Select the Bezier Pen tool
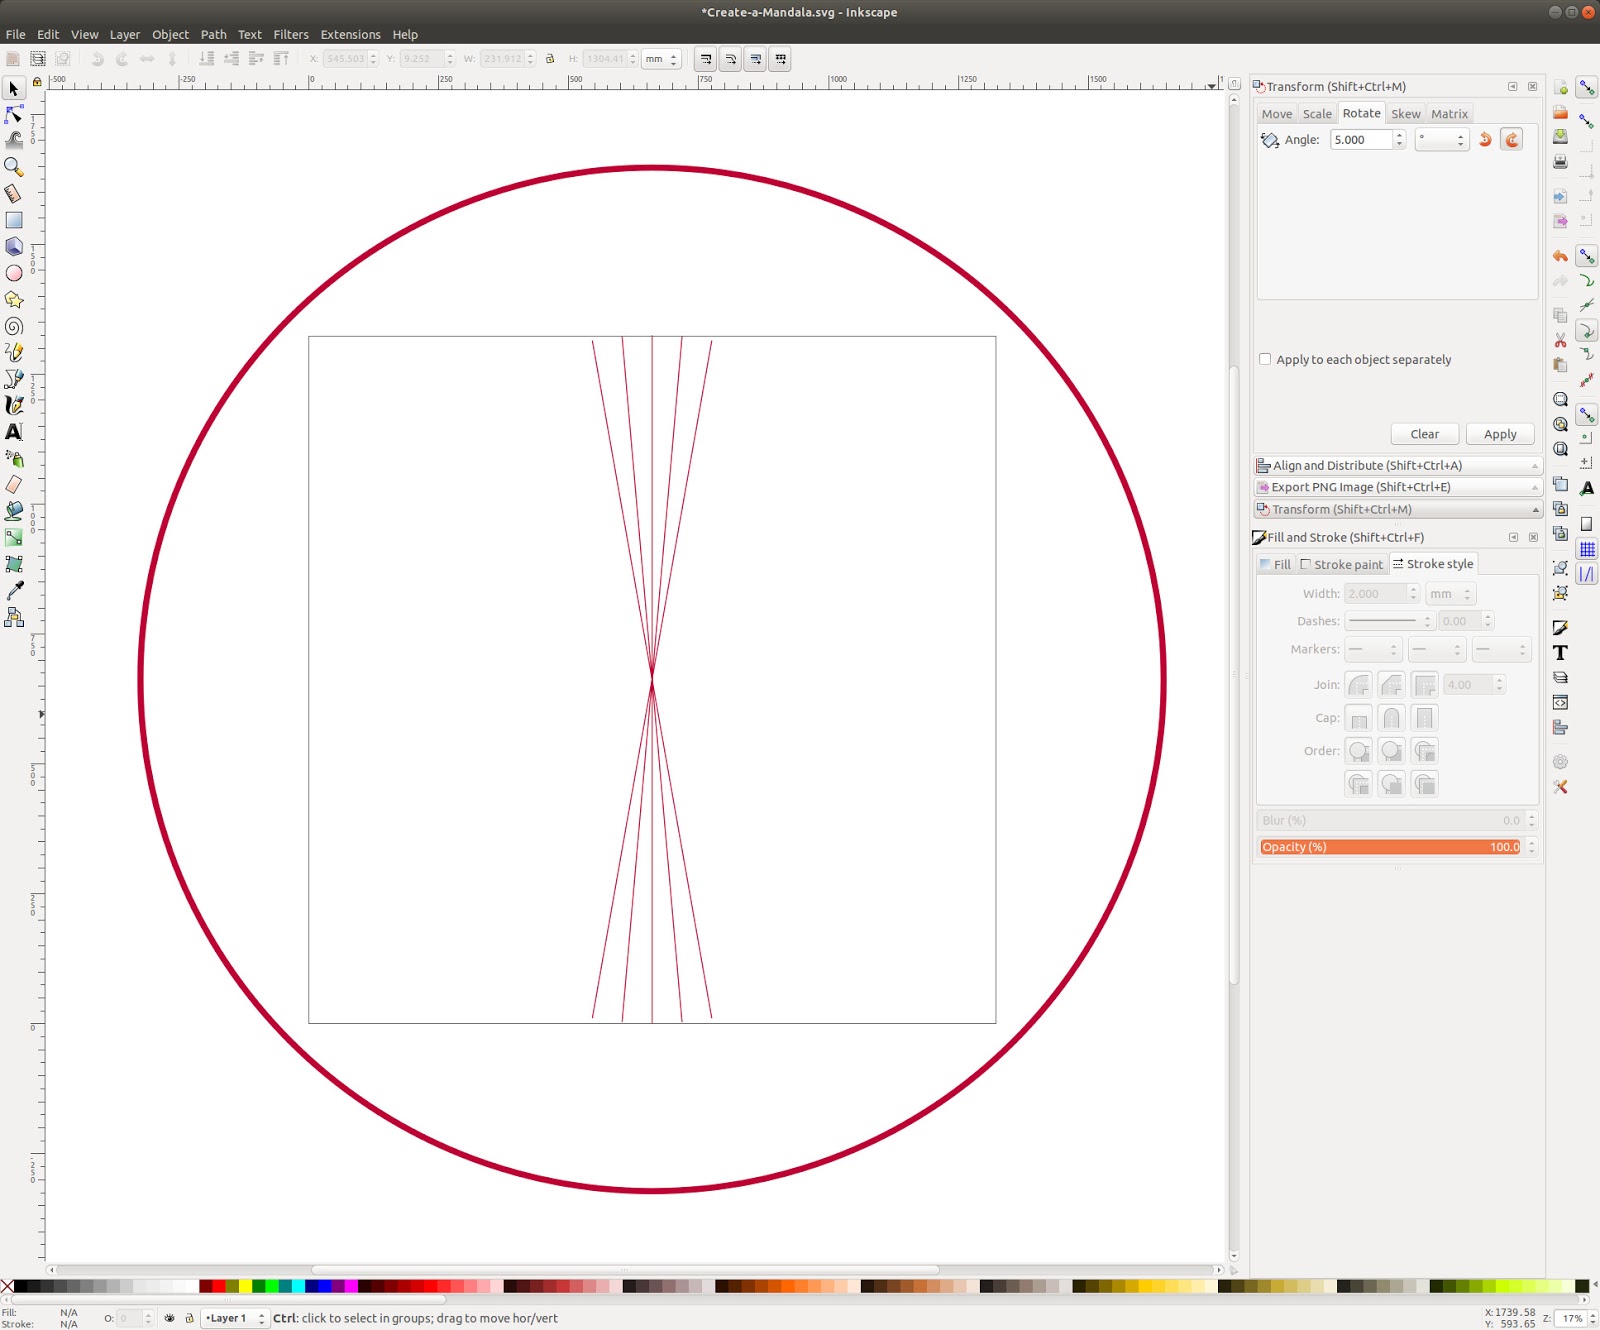1600x1330 pixels. (x=14, y=379)
